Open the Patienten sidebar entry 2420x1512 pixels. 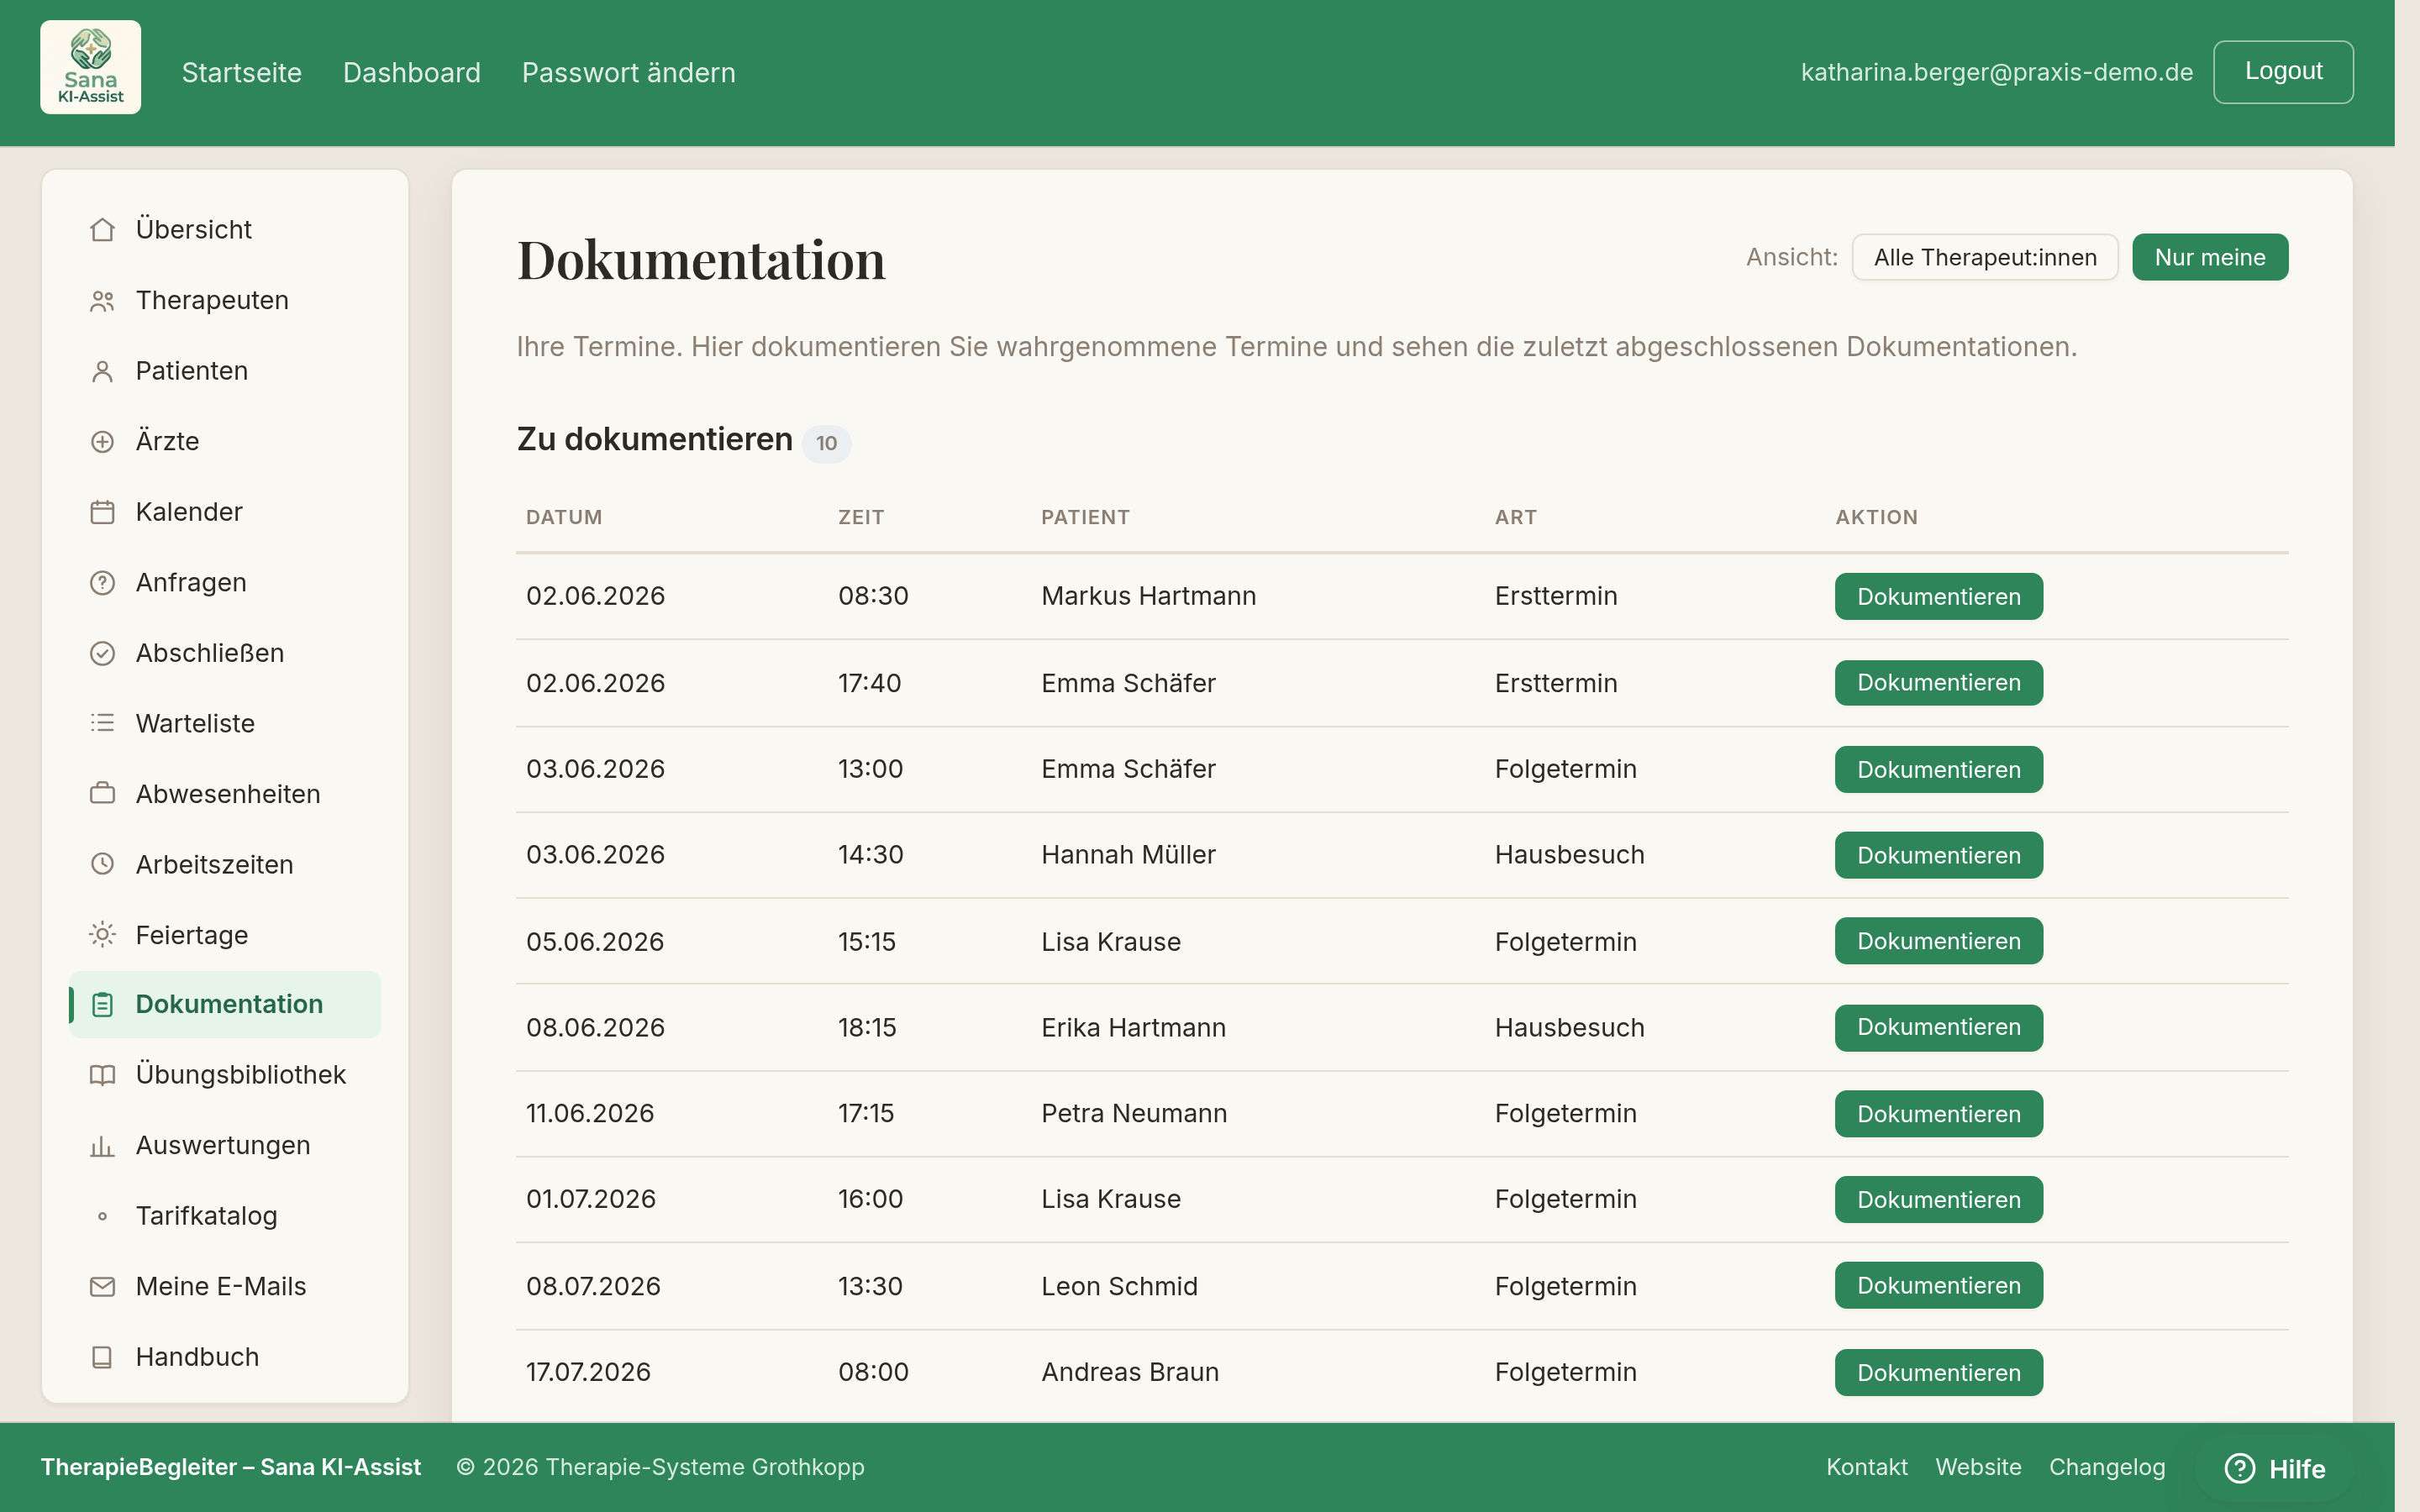coord(224,371)
